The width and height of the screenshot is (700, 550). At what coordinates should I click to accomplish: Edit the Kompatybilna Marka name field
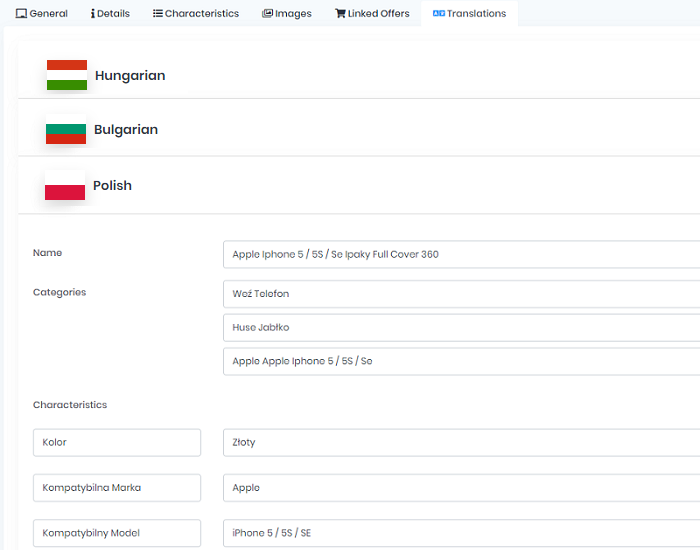tap(117, 488)
